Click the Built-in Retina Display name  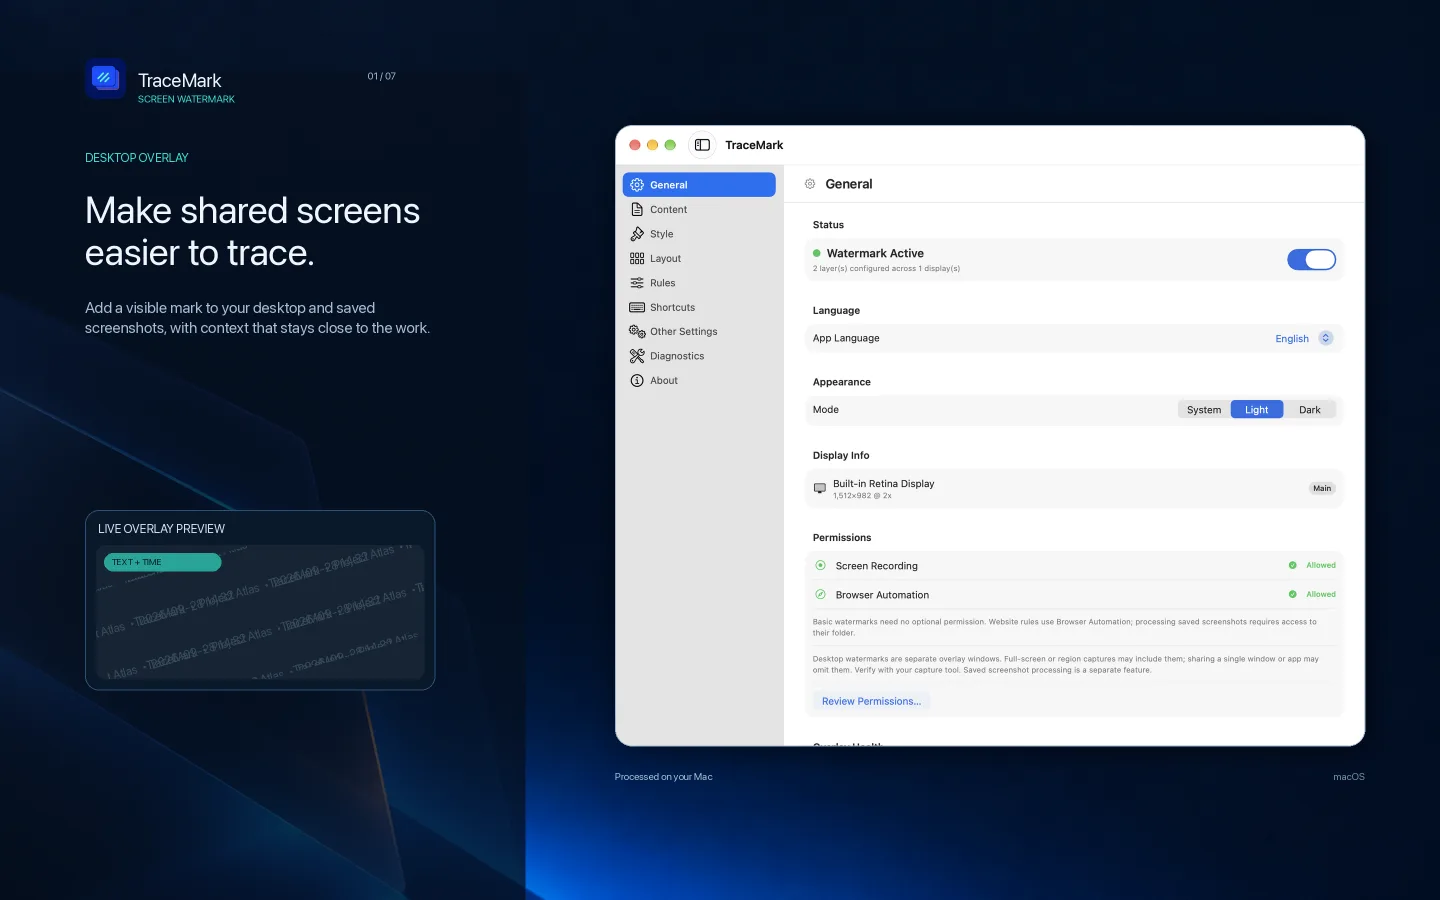[x=883, y=483]
